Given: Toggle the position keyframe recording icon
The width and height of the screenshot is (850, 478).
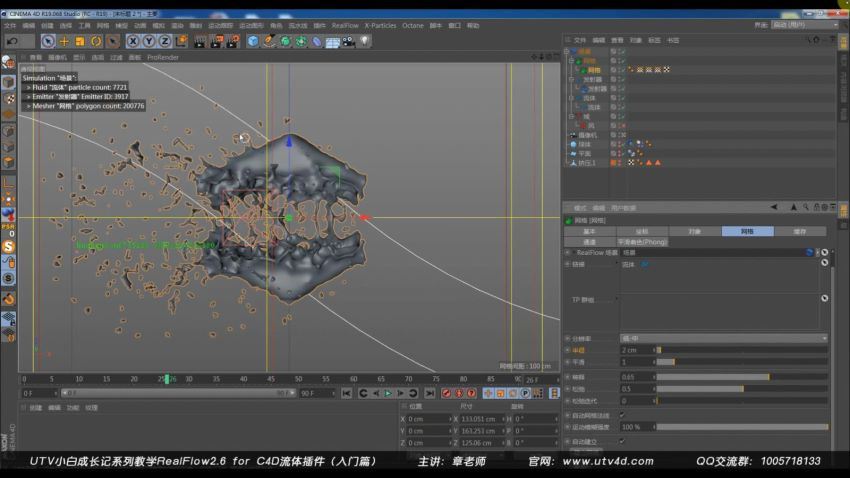Looking at the screenshot, I should click(x=488, y=393).
